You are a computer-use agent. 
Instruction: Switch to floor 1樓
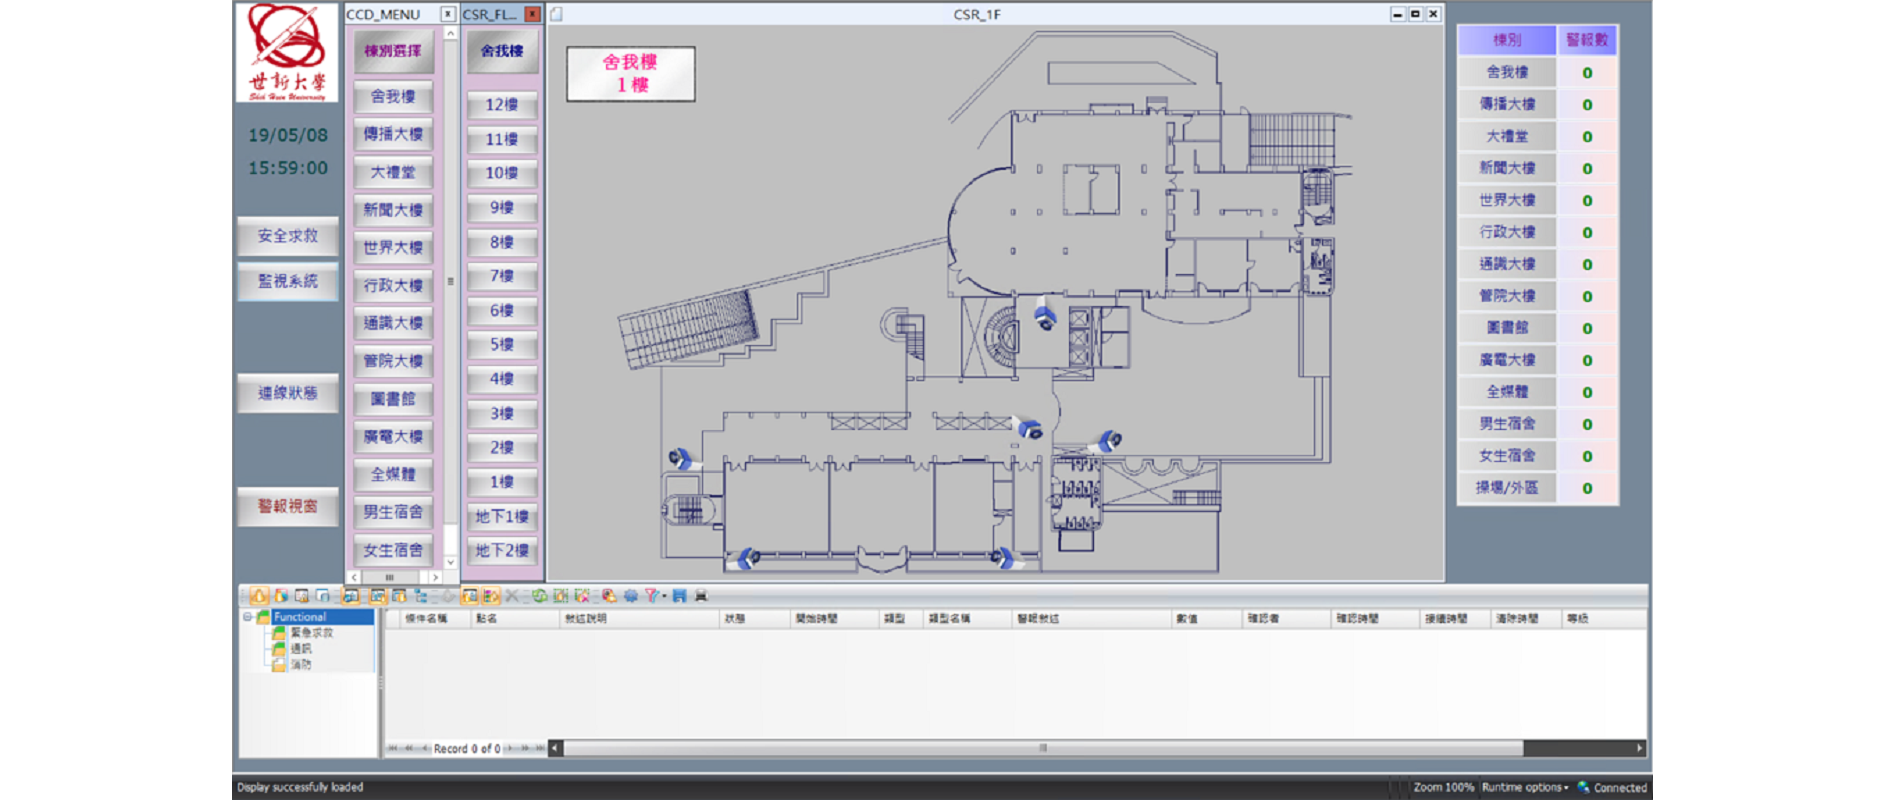click(x=502, y=482)
